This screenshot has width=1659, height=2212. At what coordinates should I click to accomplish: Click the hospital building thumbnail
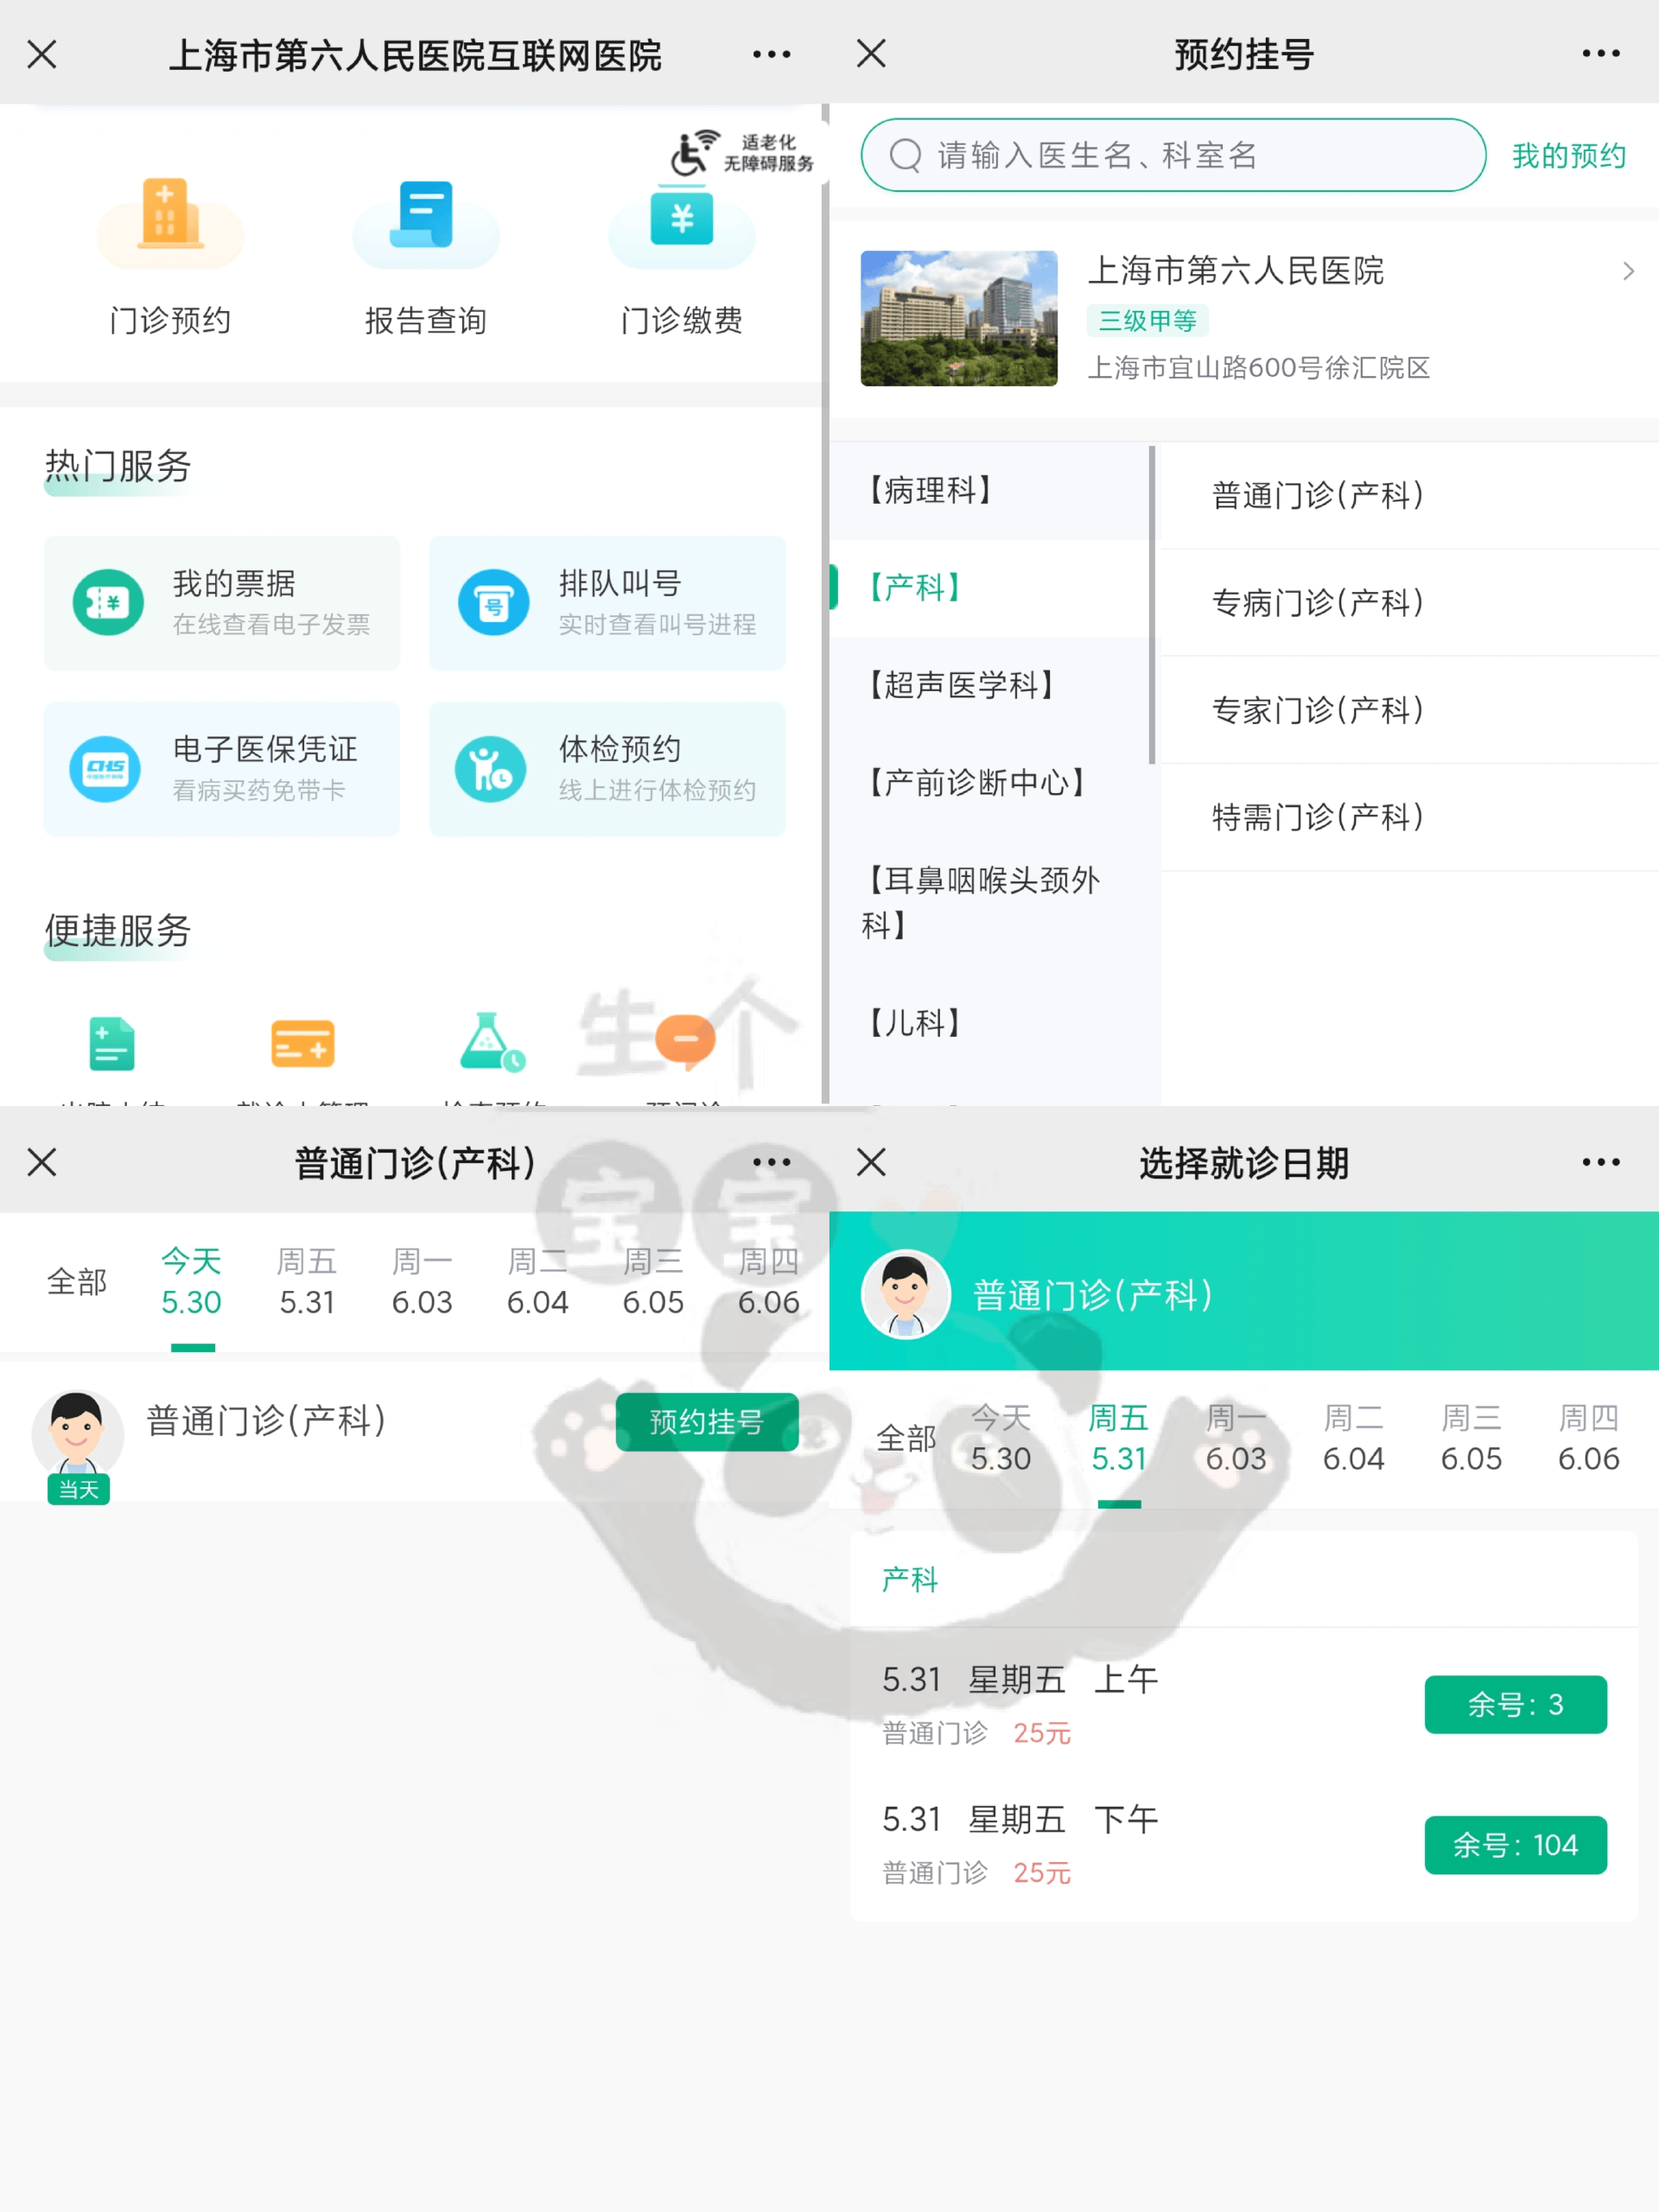point(959,318)
